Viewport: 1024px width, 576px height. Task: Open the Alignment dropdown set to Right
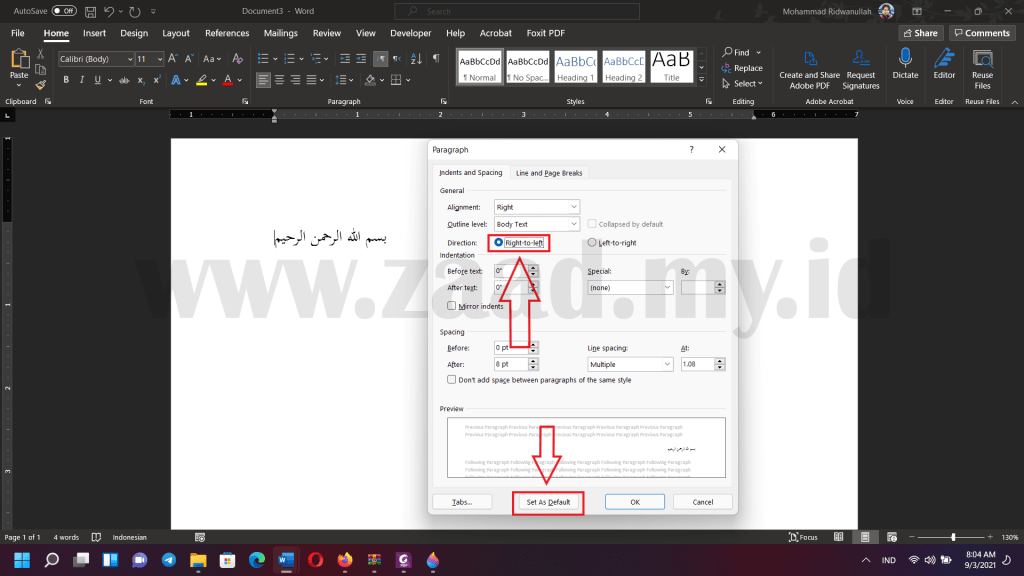click(537, 207)
